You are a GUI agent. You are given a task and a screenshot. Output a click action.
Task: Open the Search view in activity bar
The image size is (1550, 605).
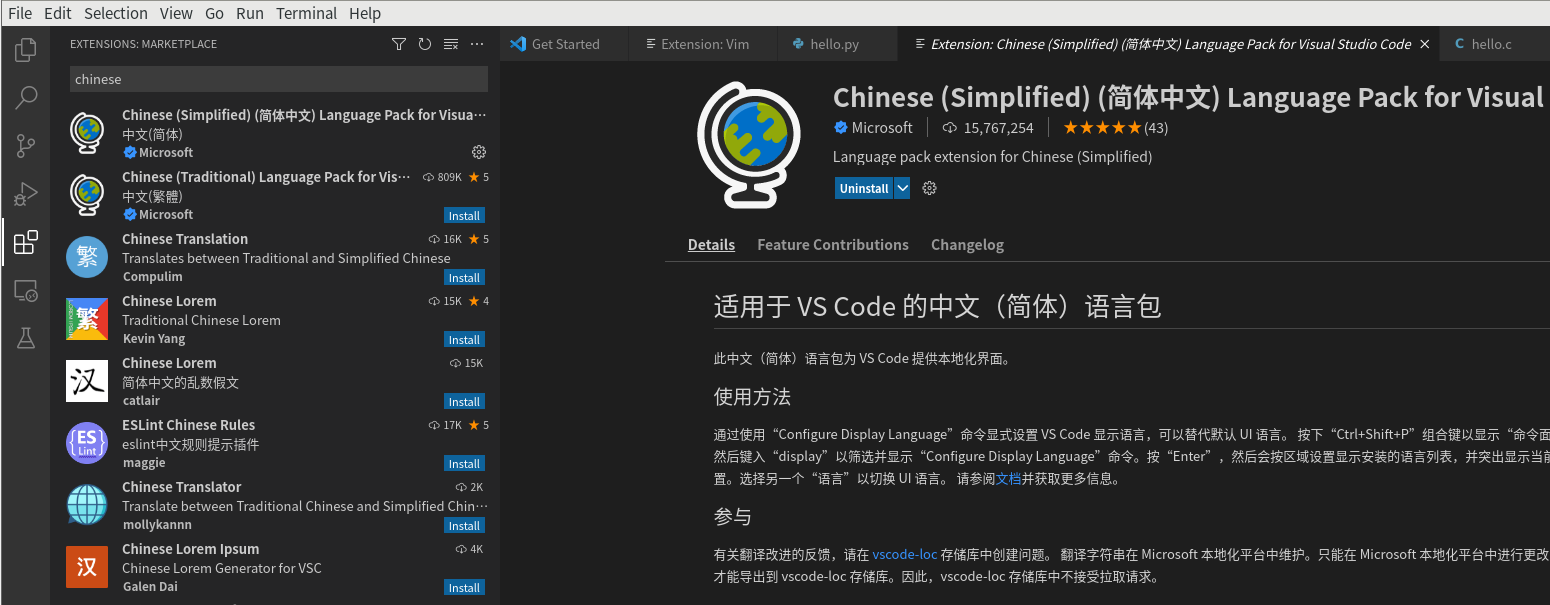click(x=26, y=97)
